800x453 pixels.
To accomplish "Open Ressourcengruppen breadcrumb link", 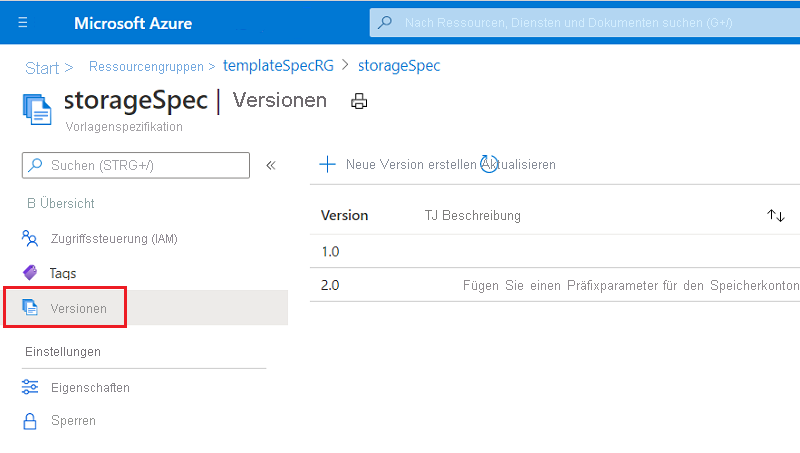I will click(146, 67).
